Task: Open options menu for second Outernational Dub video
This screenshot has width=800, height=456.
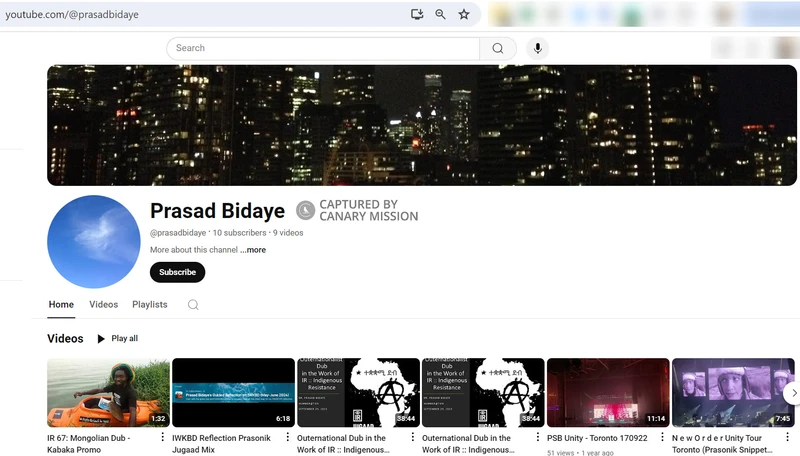Action: tap(537, 437)
